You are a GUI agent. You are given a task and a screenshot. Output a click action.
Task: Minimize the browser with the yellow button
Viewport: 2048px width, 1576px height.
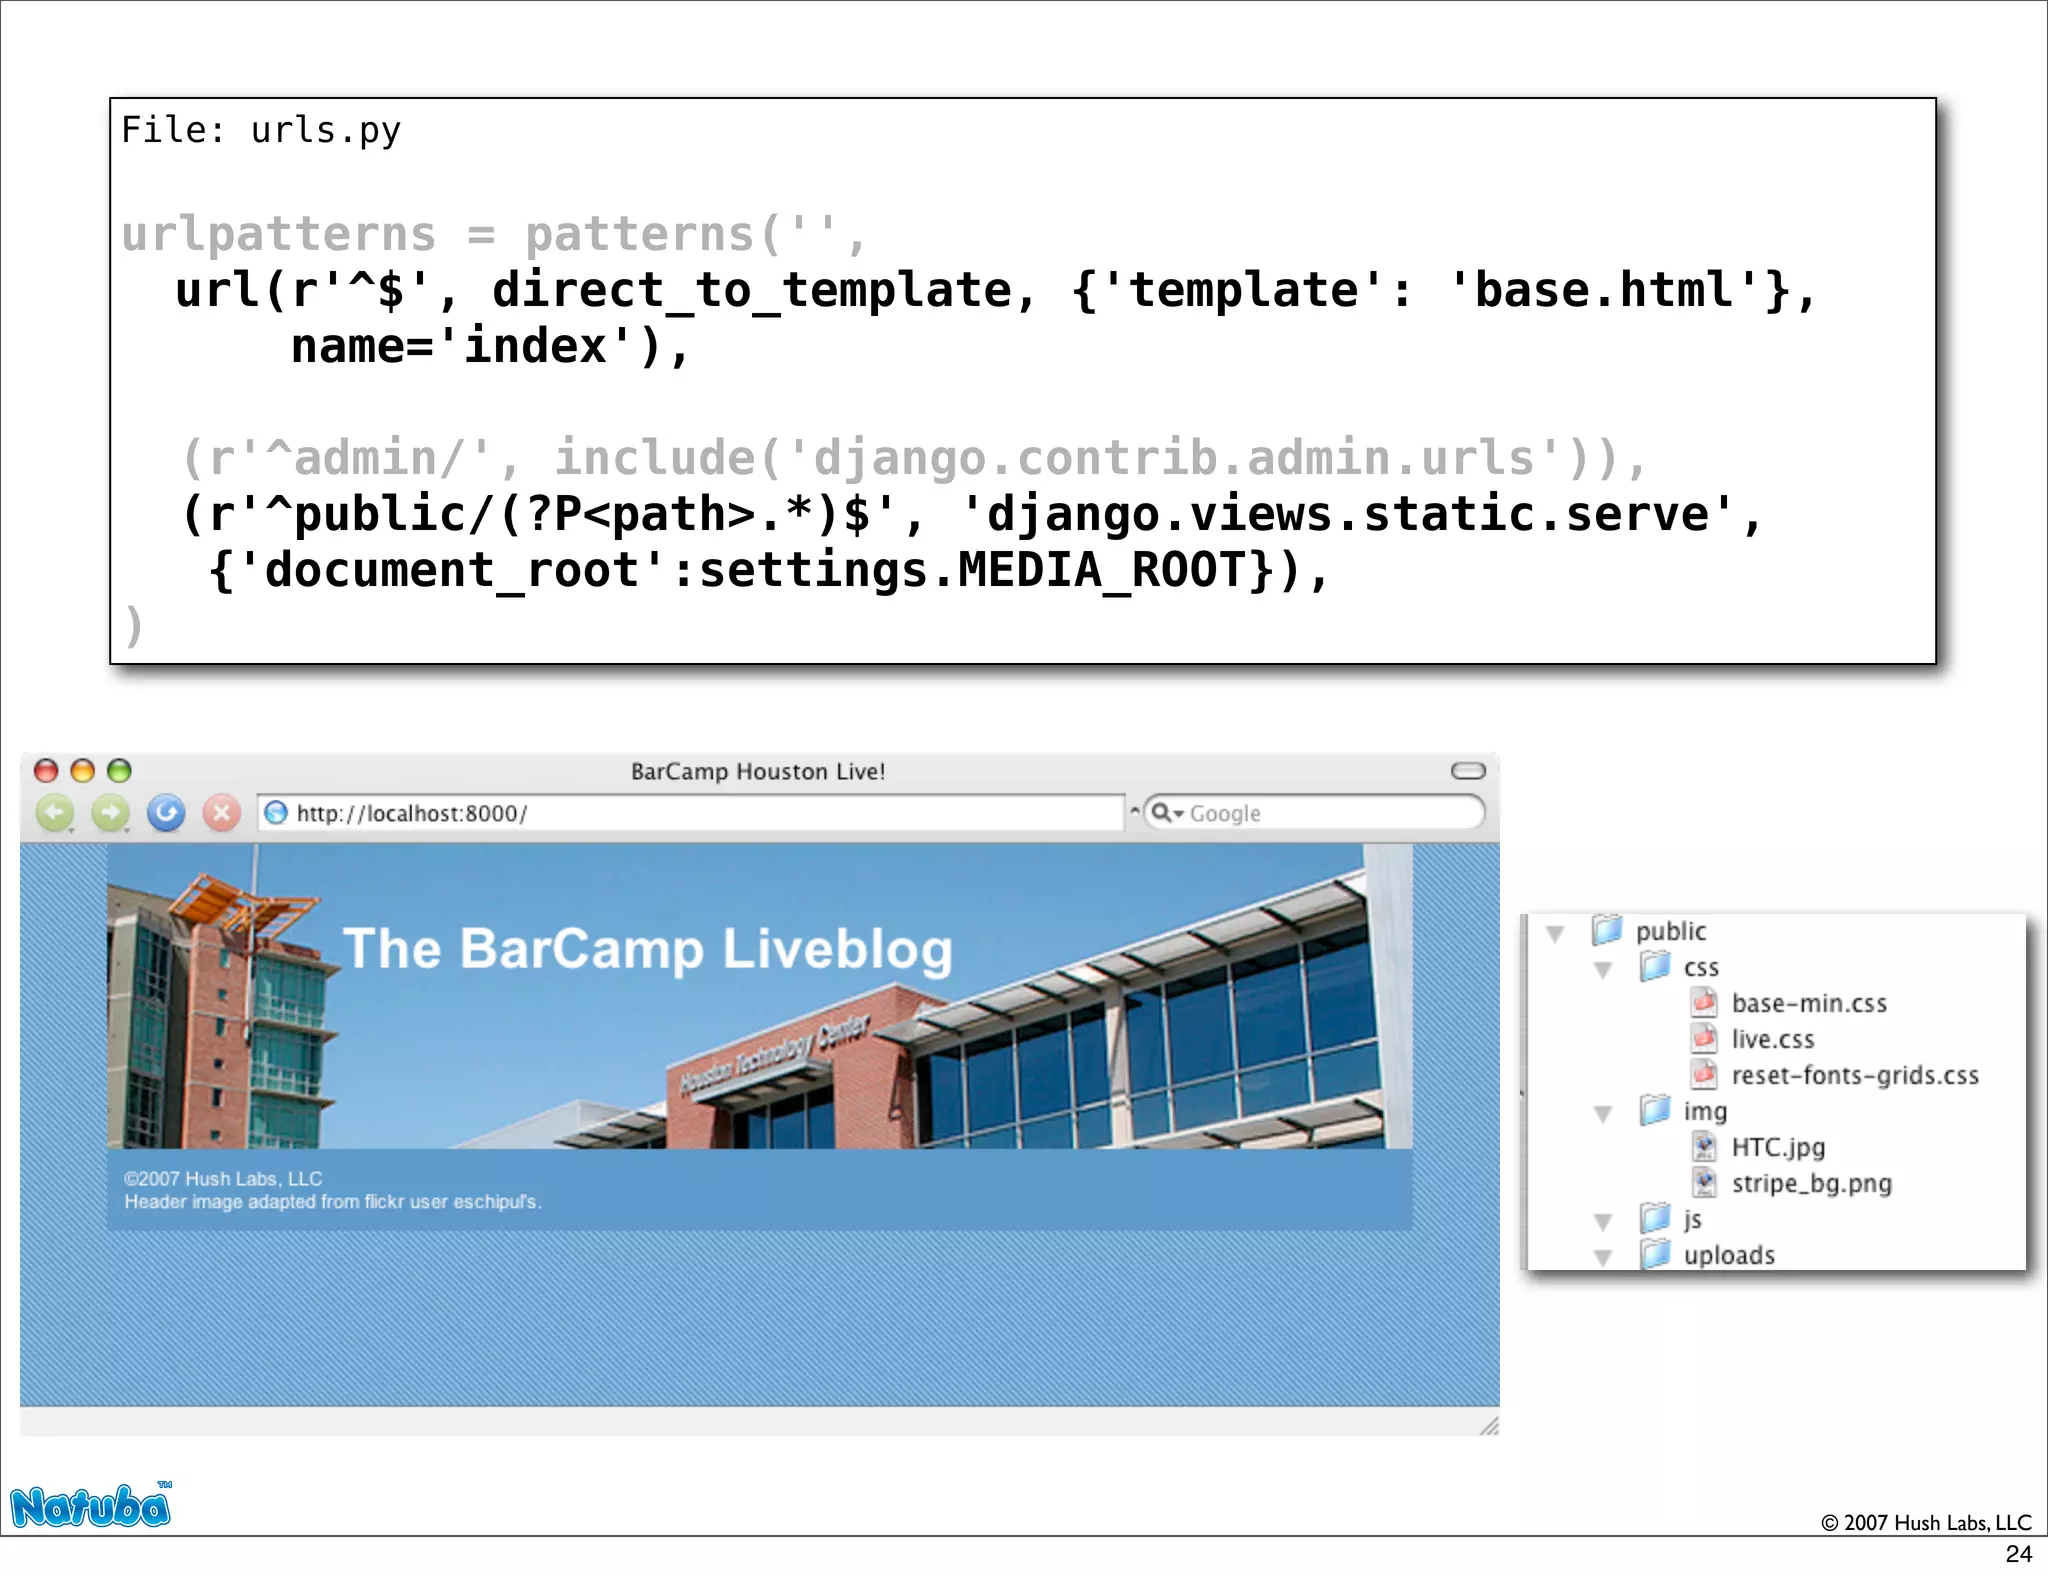[x=83, y=770]
